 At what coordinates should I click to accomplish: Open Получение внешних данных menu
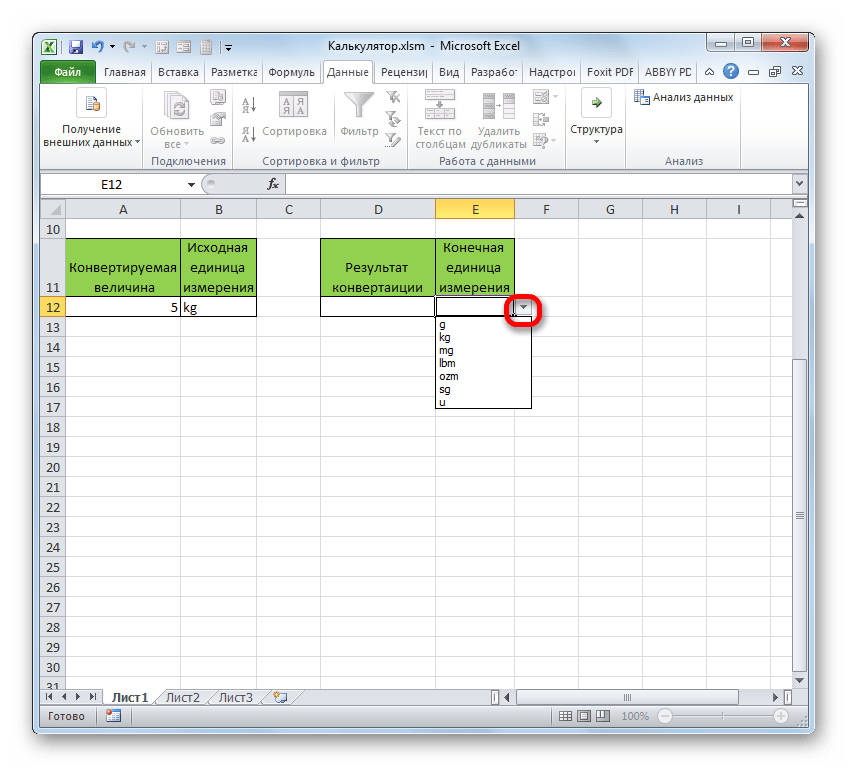tap(91, 118)
